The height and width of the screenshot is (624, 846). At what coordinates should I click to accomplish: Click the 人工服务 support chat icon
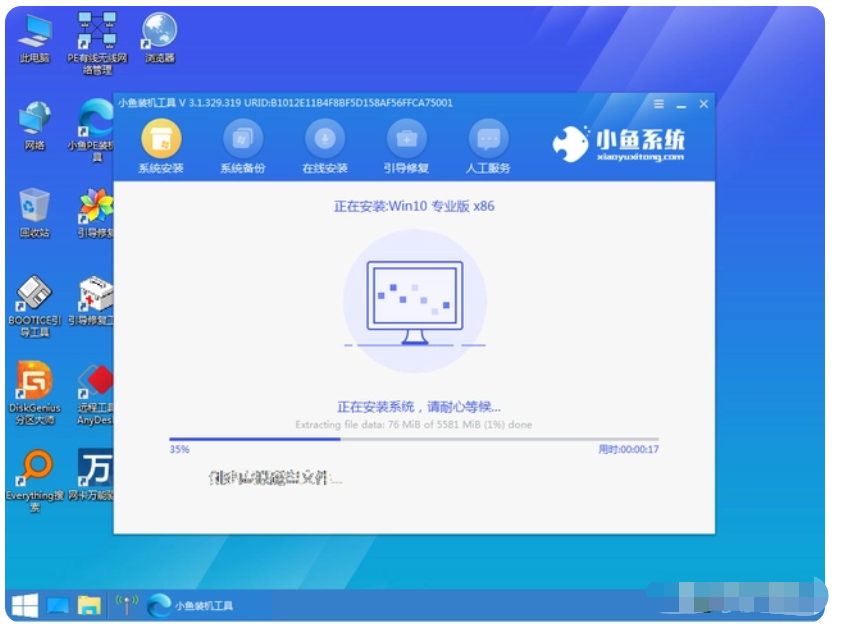(x=487, y=146)
